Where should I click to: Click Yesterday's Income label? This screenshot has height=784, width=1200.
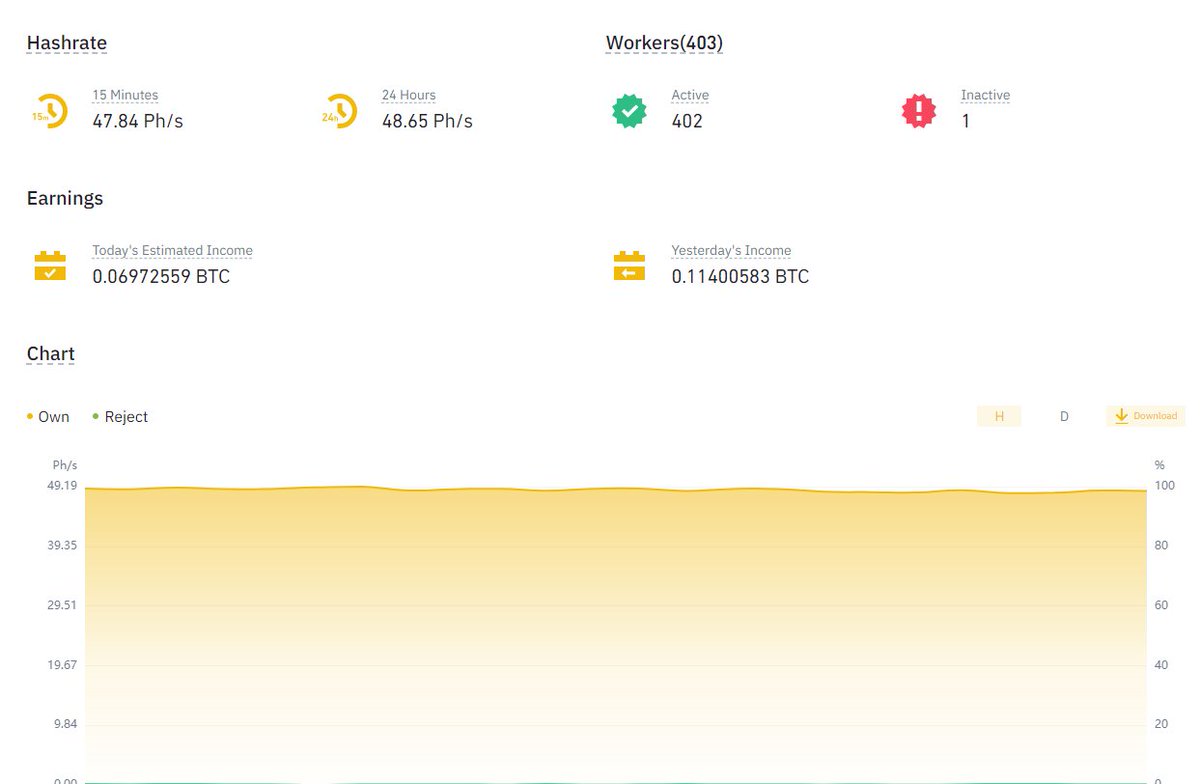point(731,251)
